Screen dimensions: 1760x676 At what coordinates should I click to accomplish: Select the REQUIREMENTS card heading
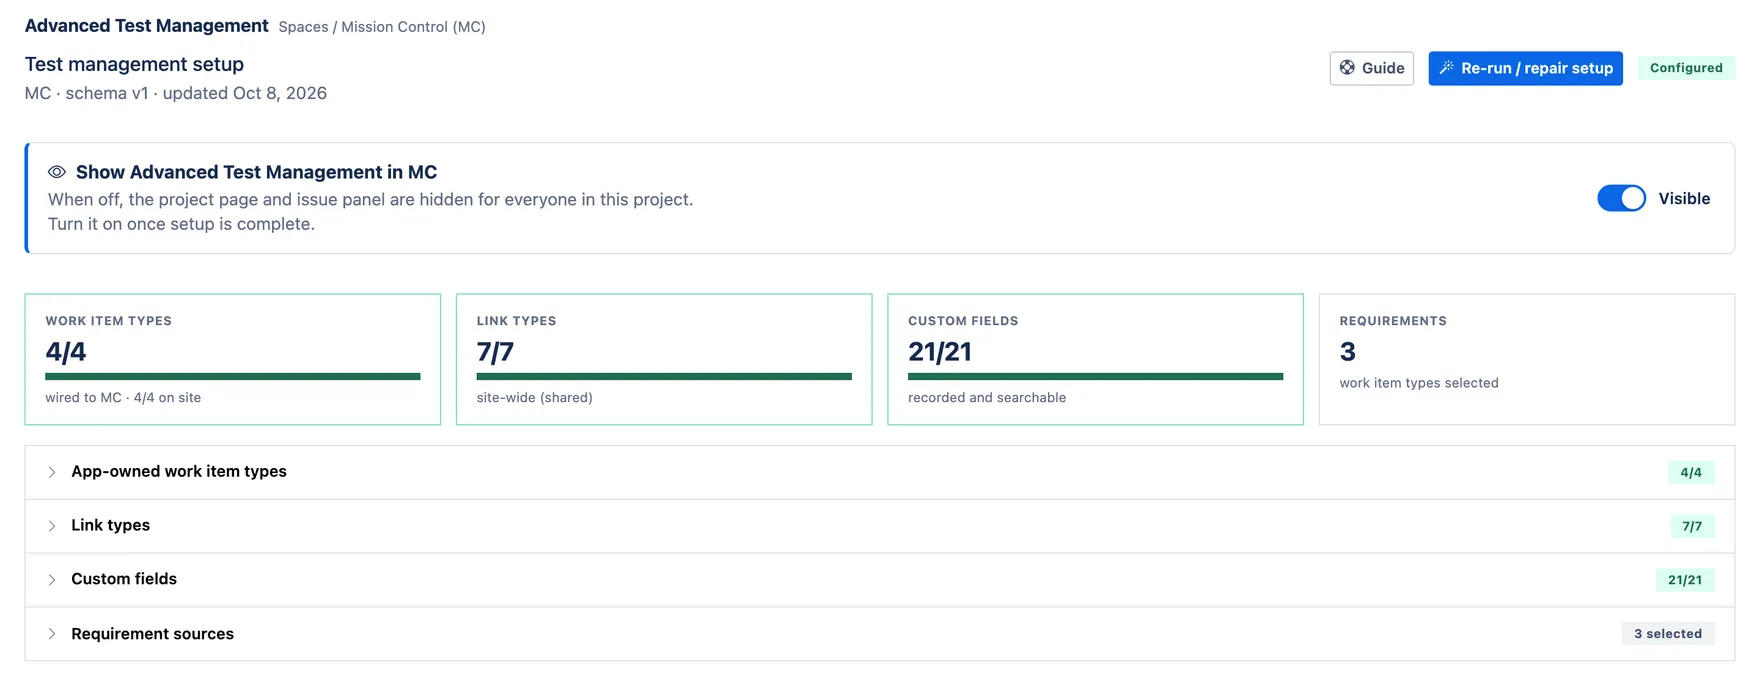point(1393,321)
